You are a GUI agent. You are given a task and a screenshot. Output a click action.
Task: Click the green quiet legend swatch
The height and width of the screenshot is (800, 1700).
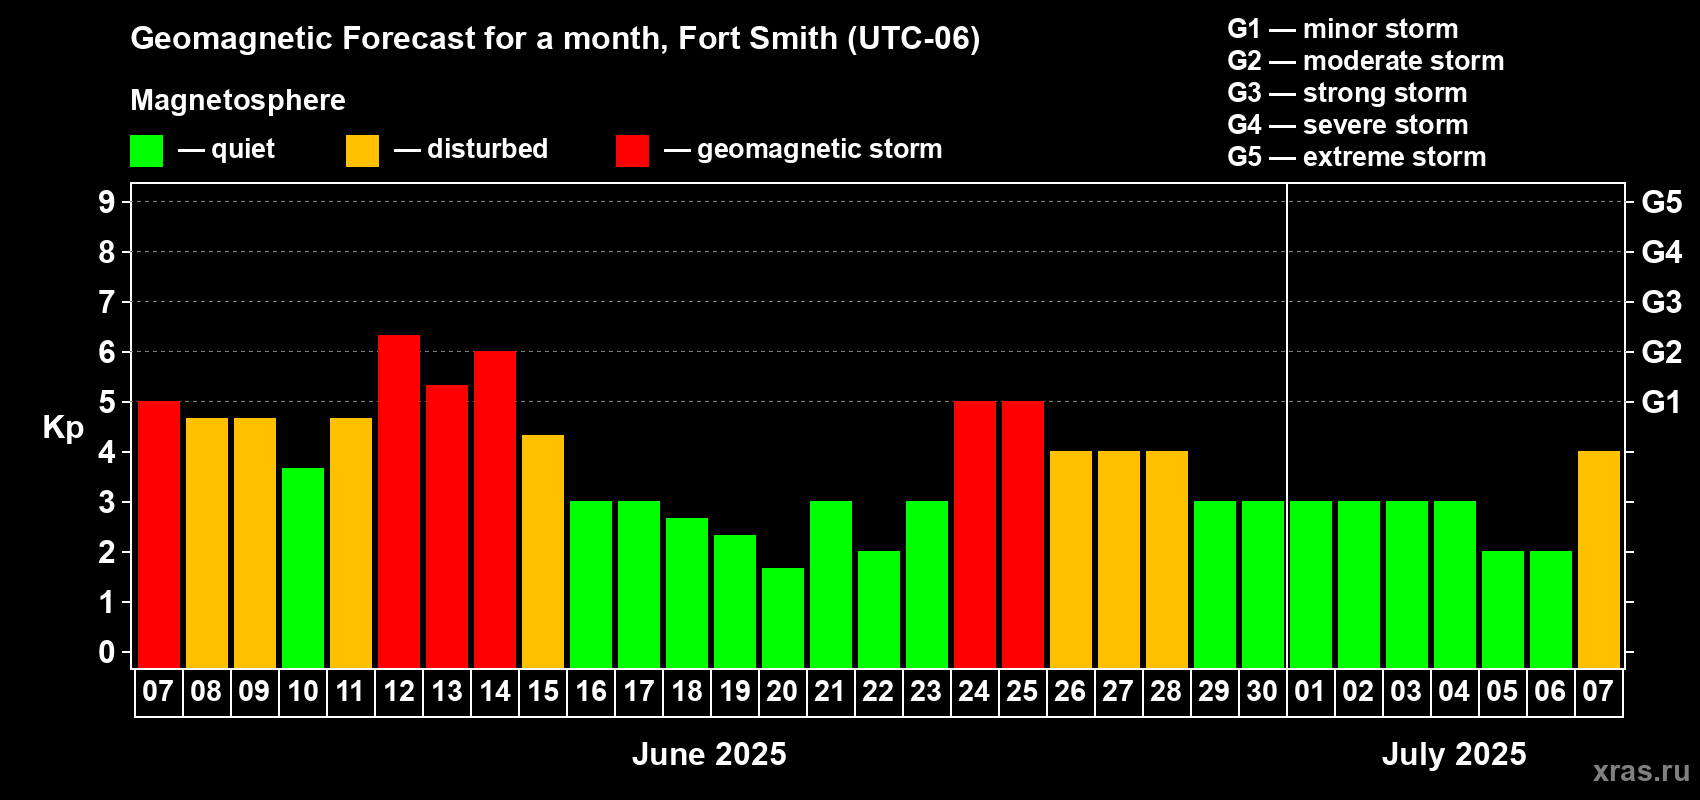point(146,151)
